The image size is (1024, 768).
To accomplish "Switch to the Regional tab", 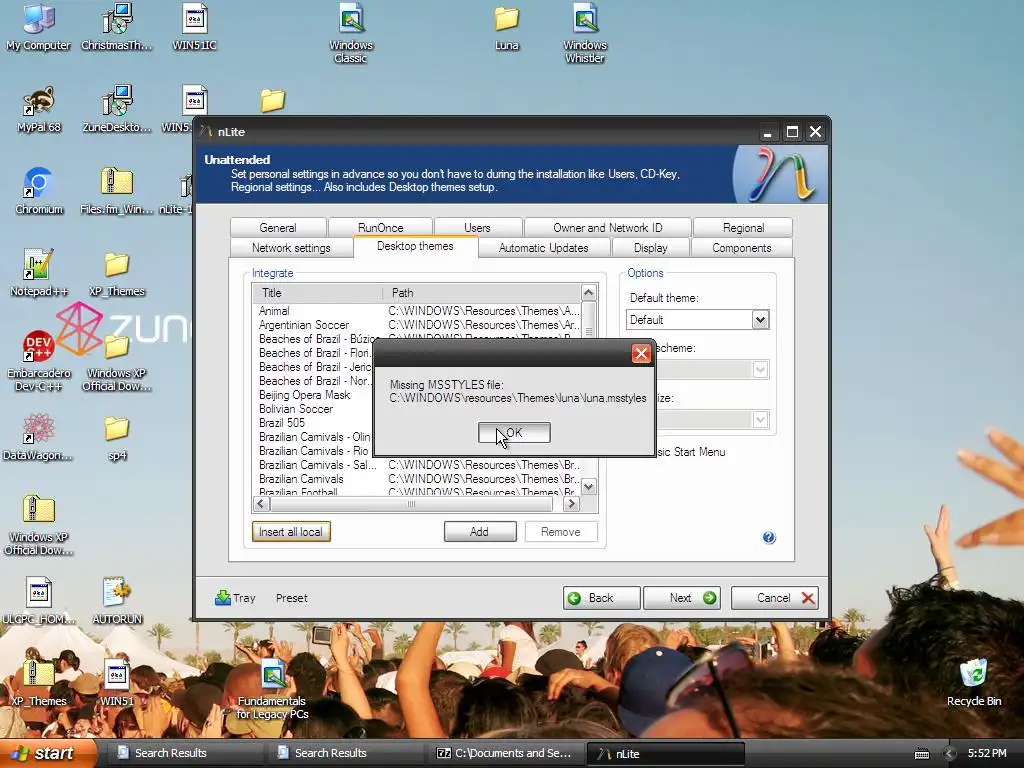I will coord(743,227).
